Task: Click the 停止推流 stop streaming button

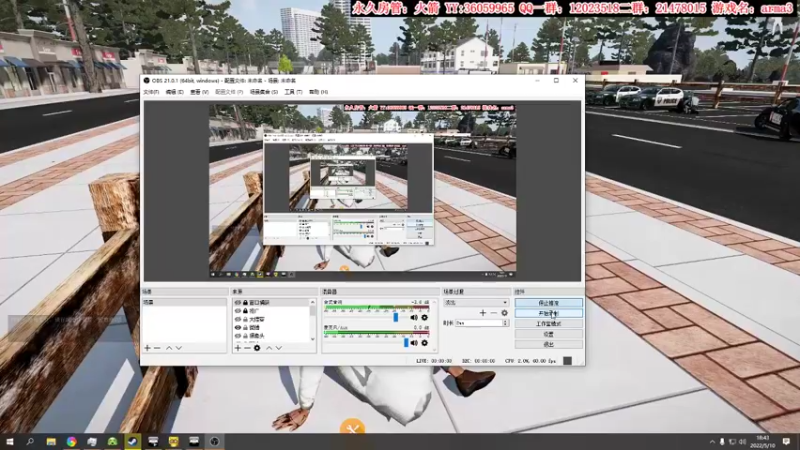Action: 548,303
